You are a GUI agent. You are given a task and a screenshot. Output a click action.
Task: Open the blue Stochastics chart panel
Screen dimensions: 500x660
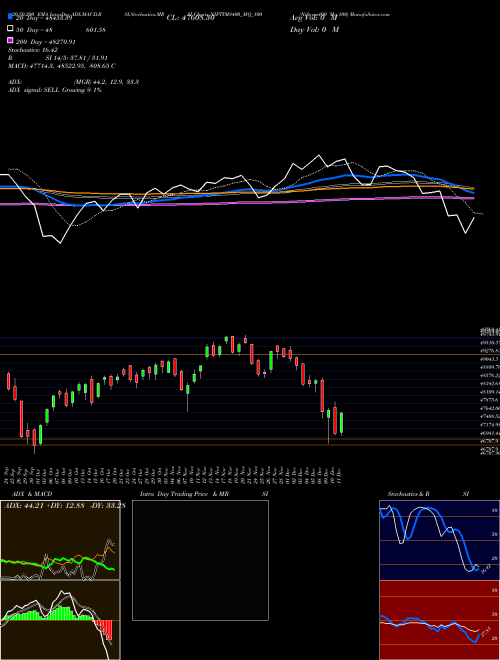tap(439, 540)
